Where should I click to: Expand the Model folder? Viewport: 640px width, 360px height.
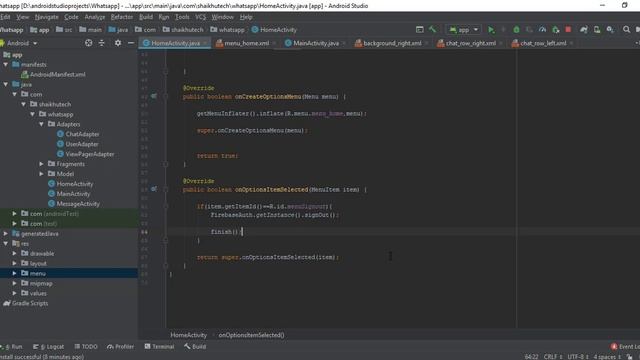click(41, 174)
